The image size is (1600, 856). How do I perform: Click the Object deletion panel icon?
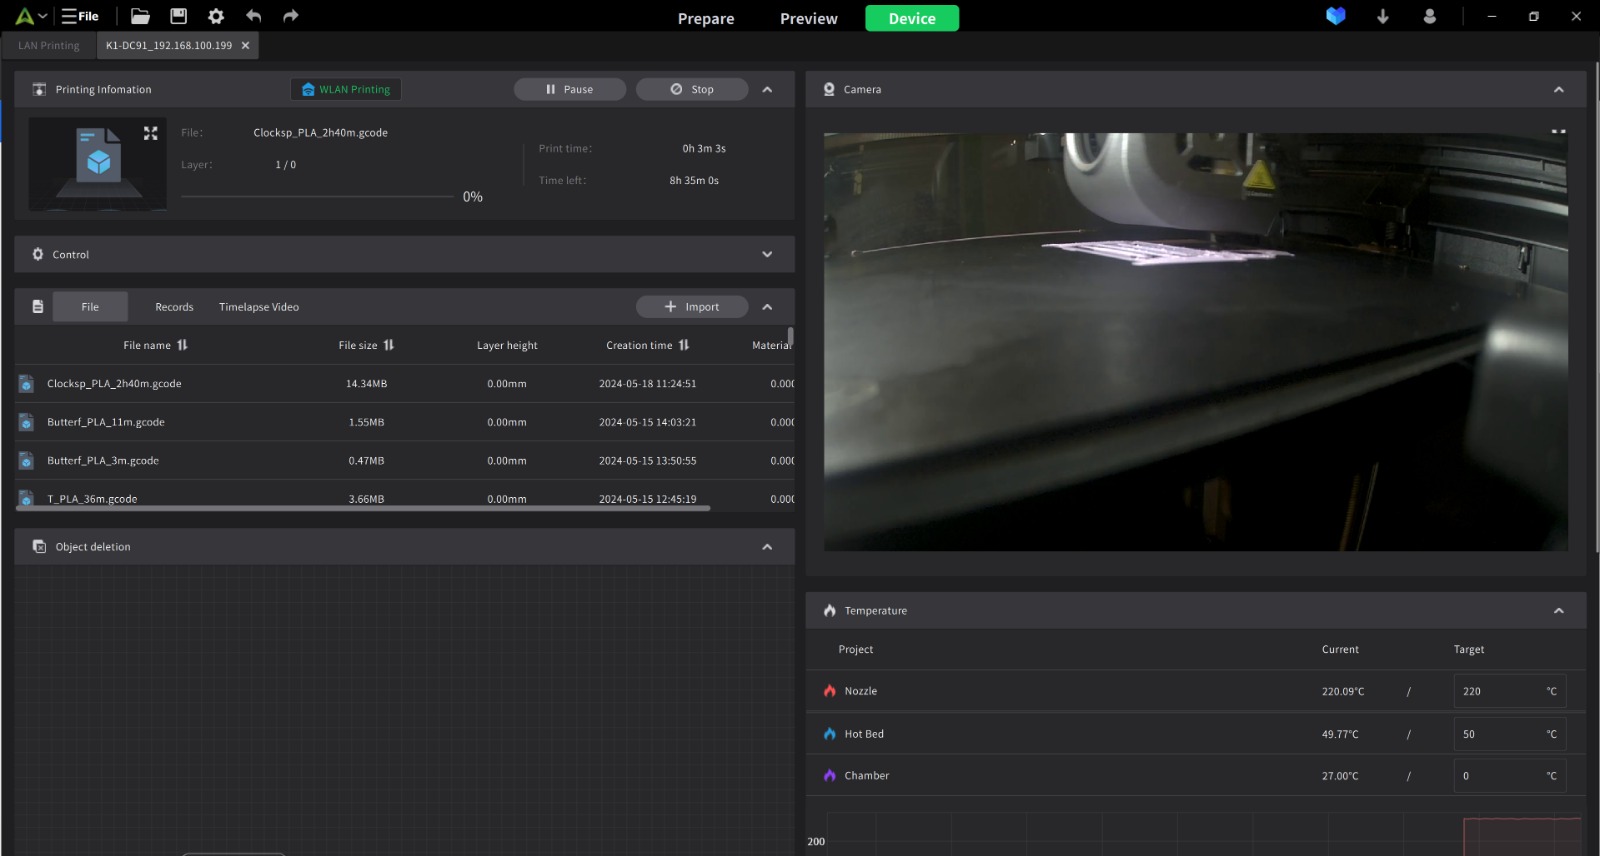tap(40, 547)
